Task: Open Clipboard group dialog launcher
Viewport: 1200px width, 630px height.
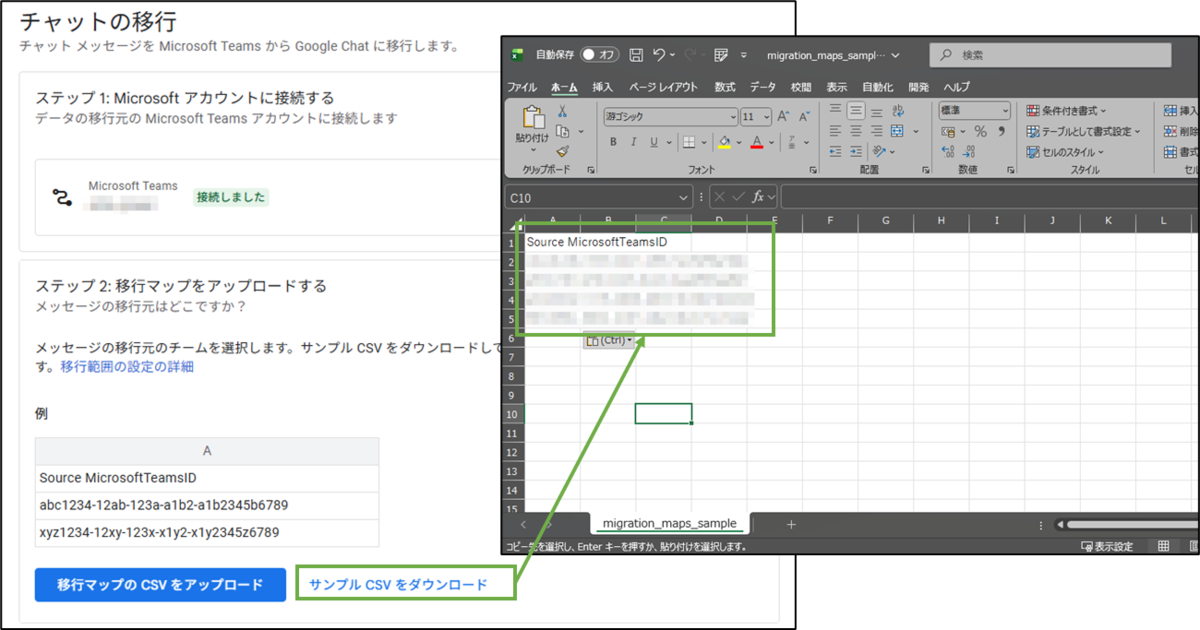Action: [591, 171]
